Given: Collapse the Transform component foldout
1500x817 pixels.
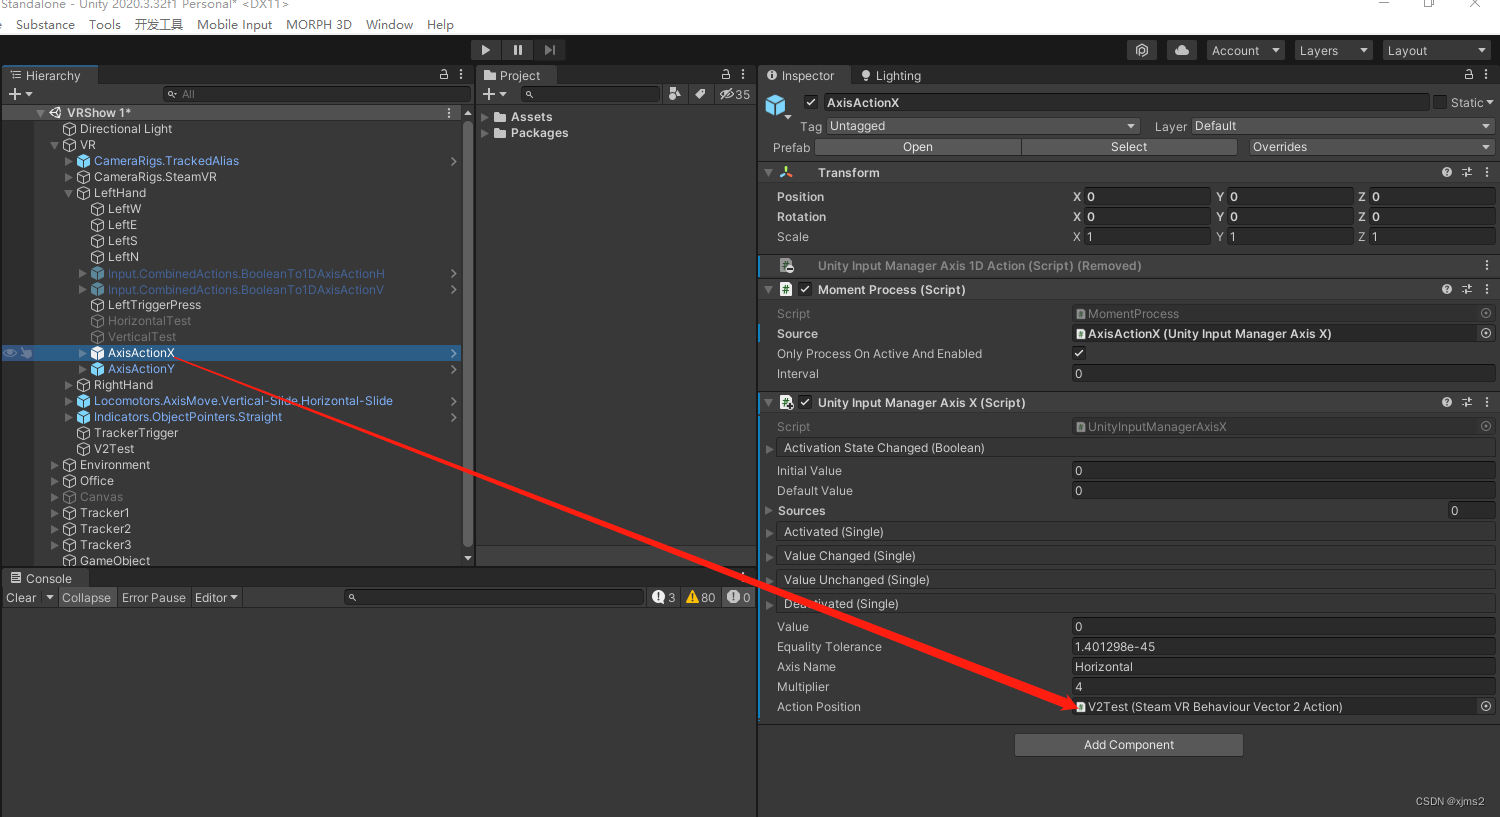Looking at the screenshot, I should tap(769, 173).
